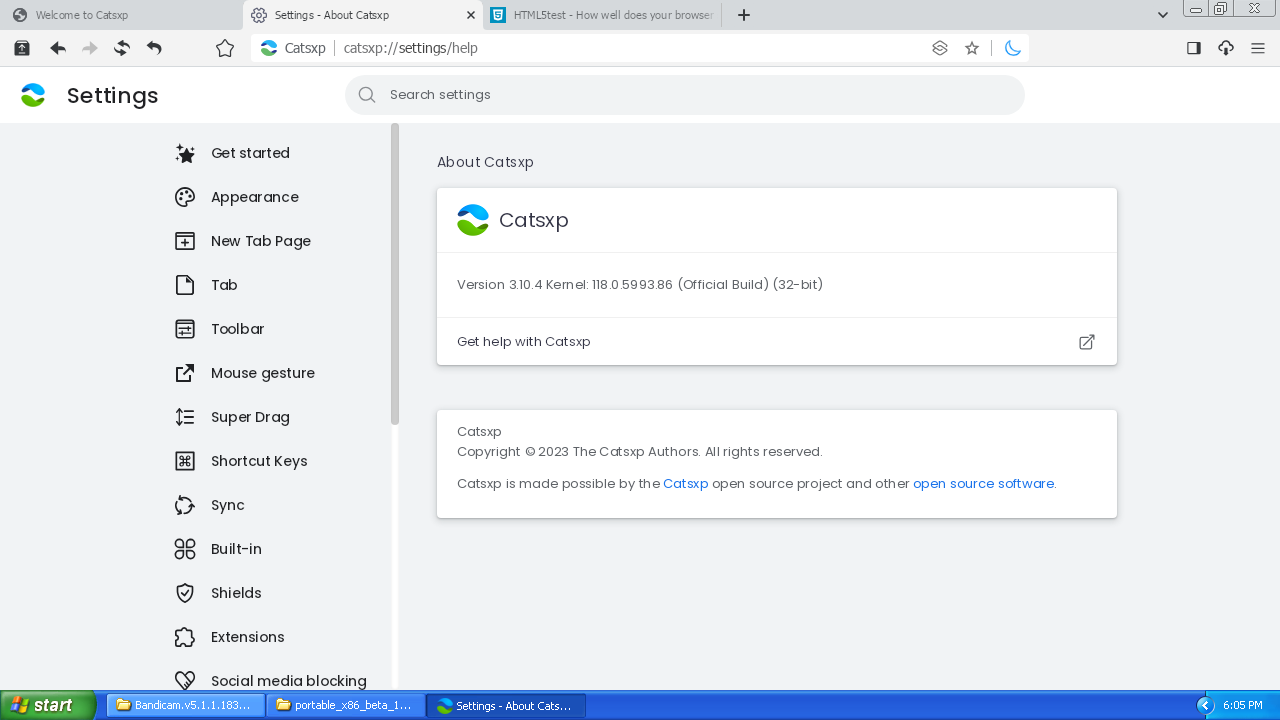Click the Toolbar settings icon
This screenshot has height=720, width=1280.
(x=185, y=329)
